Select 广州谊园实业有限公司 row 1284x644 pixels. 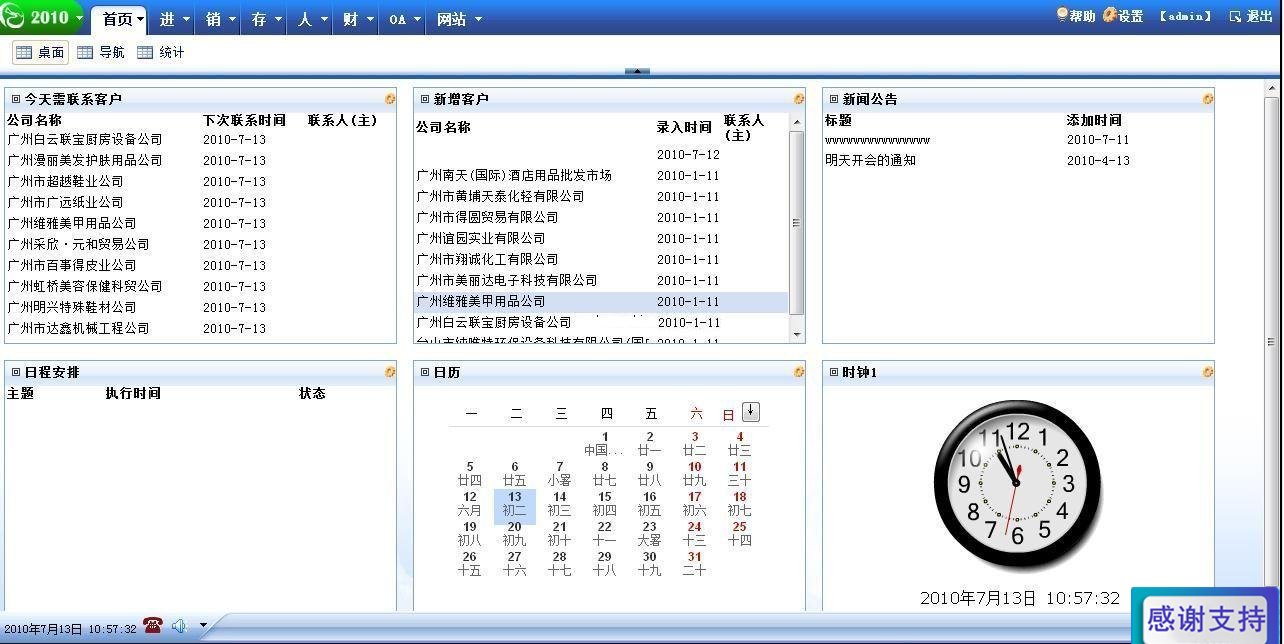tap(602, 238)
